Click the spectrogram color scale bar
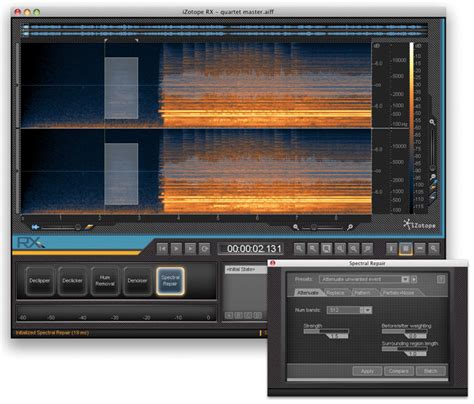Screen dimensions: 474x404 pyautogui.click(x=411, y=128)
